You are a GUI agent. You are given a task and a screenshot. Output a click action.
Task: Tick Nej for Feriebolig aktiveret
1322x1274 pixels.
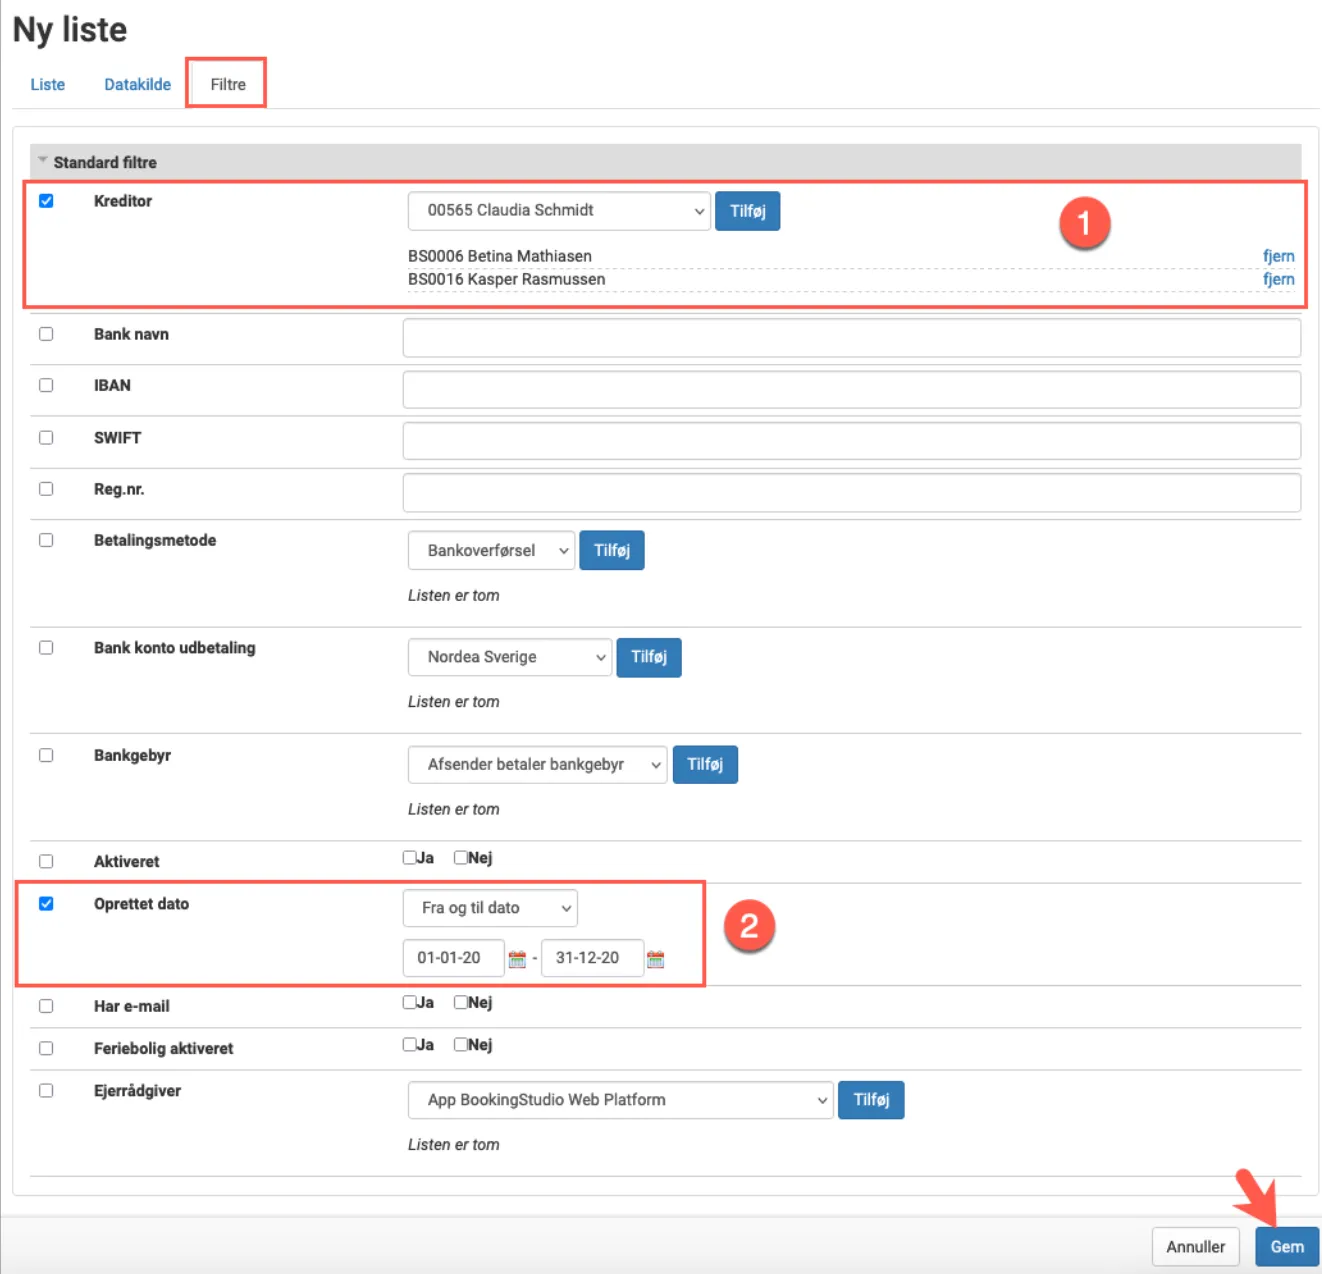(460, 1044)
